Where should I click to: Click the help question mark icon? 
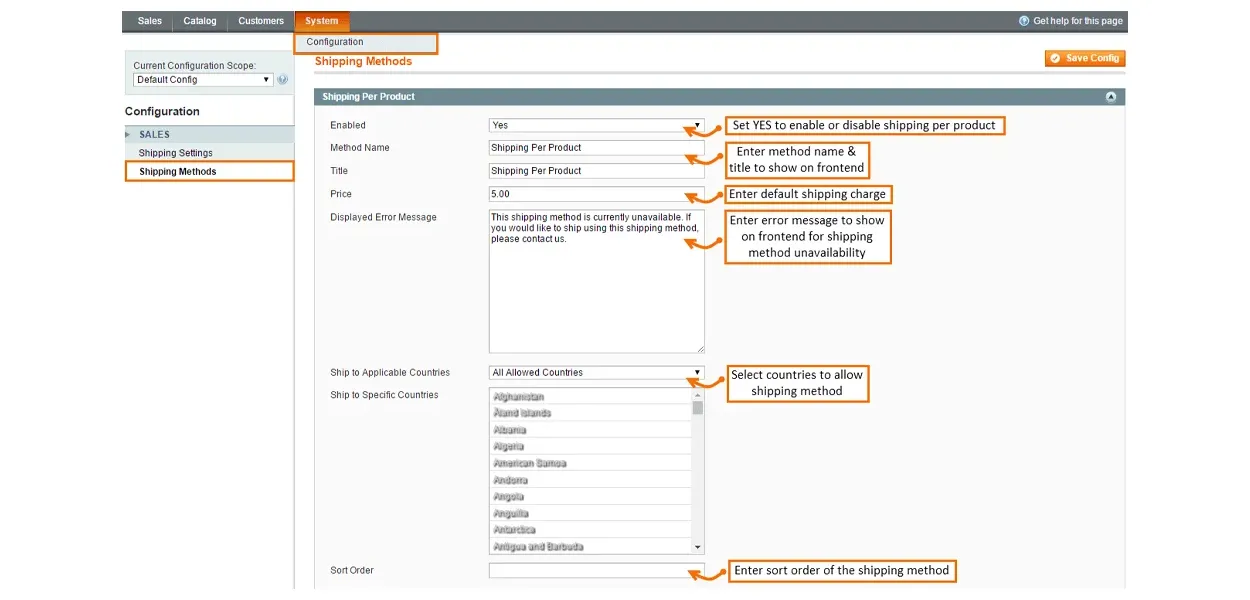(1024, 21)
